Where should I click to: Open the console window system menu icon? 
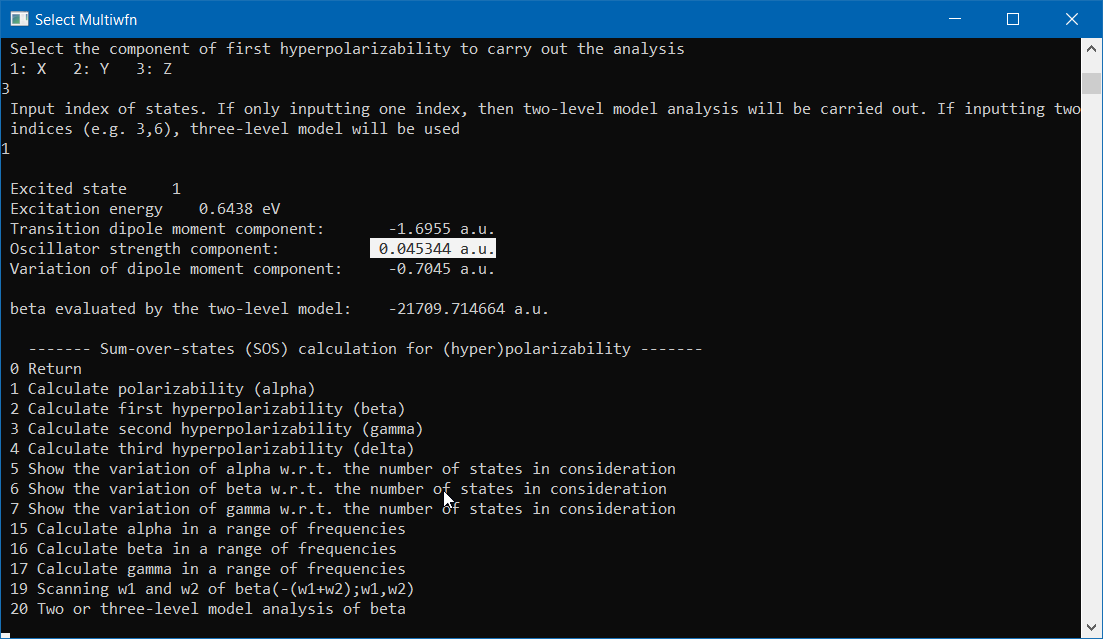click(x=19, y=19)
